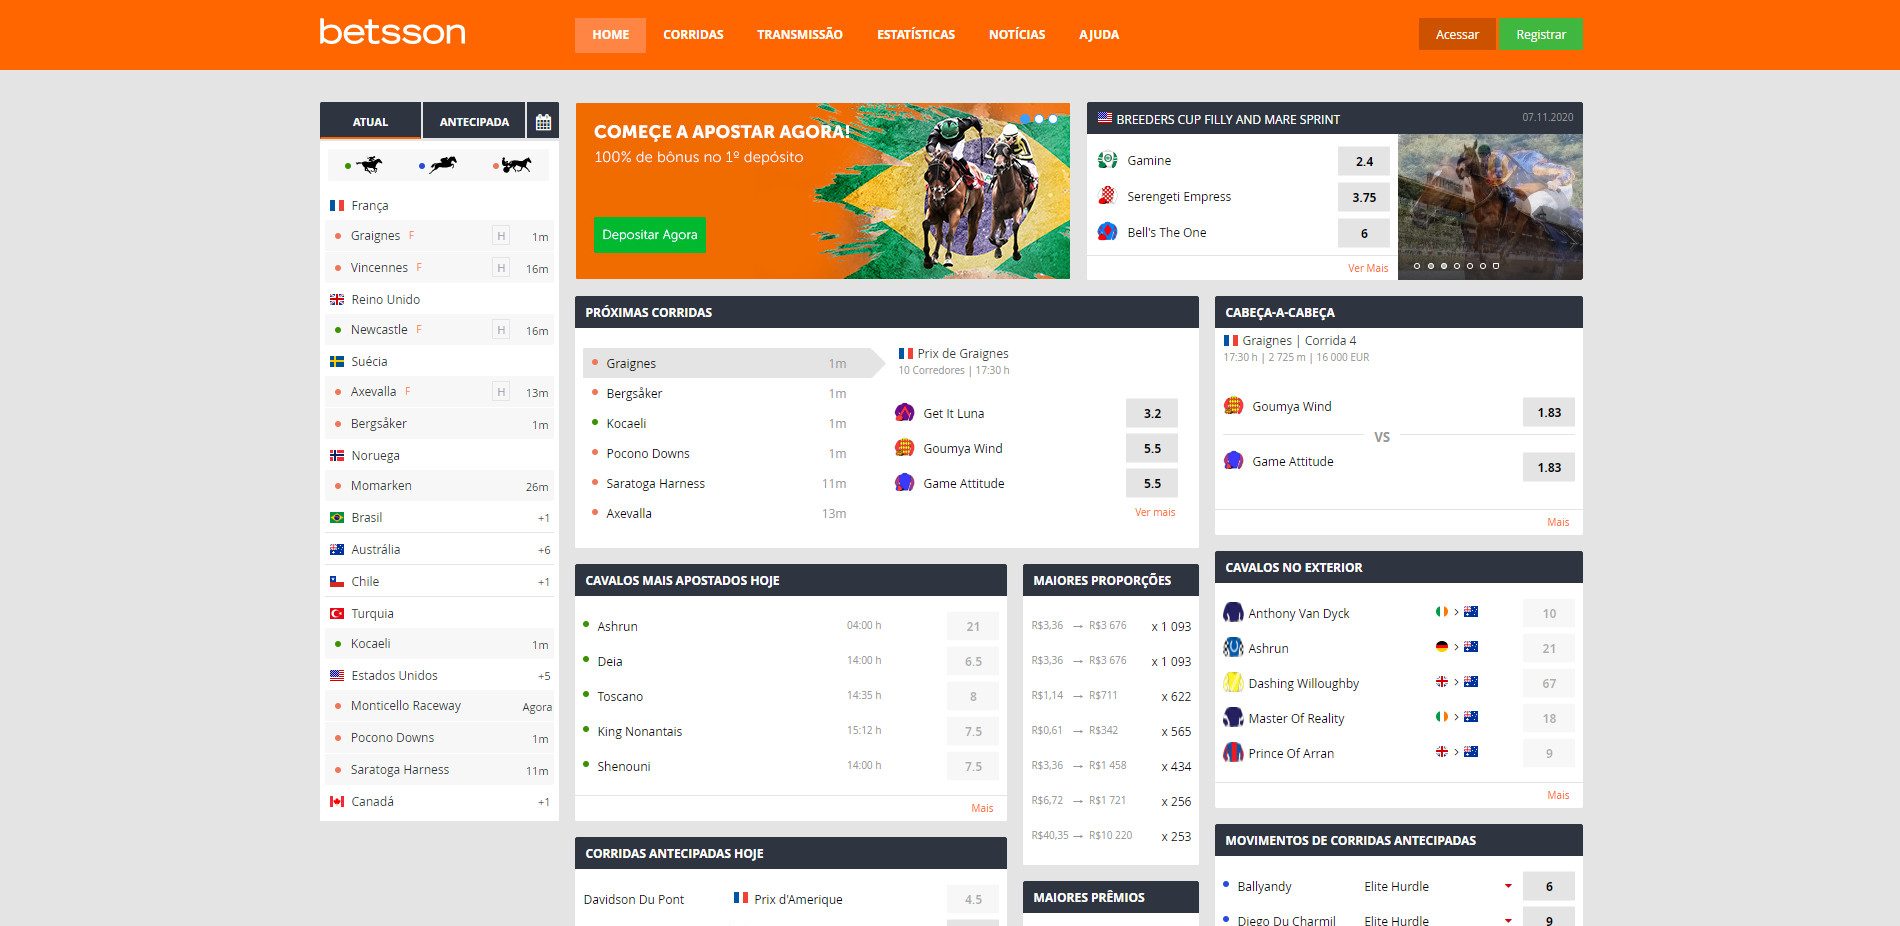This screenshot has width=1900, height=926.
Task: Open Monticello Raceway race in sidebar
Action: (440, 706)
